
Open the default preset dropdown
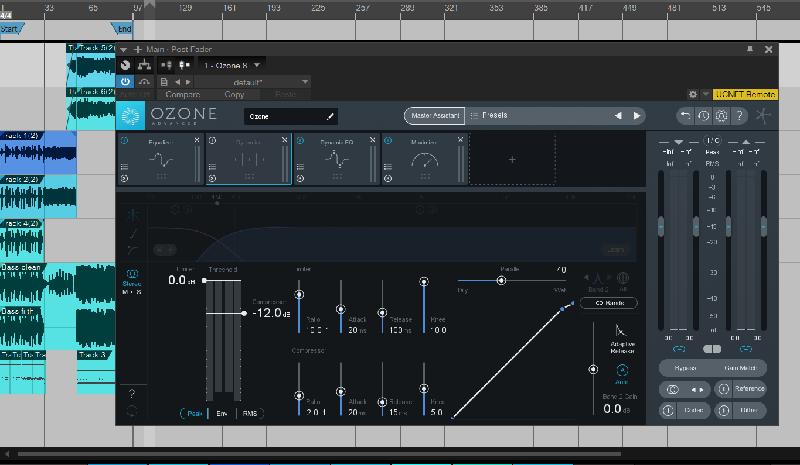(254, 82)
